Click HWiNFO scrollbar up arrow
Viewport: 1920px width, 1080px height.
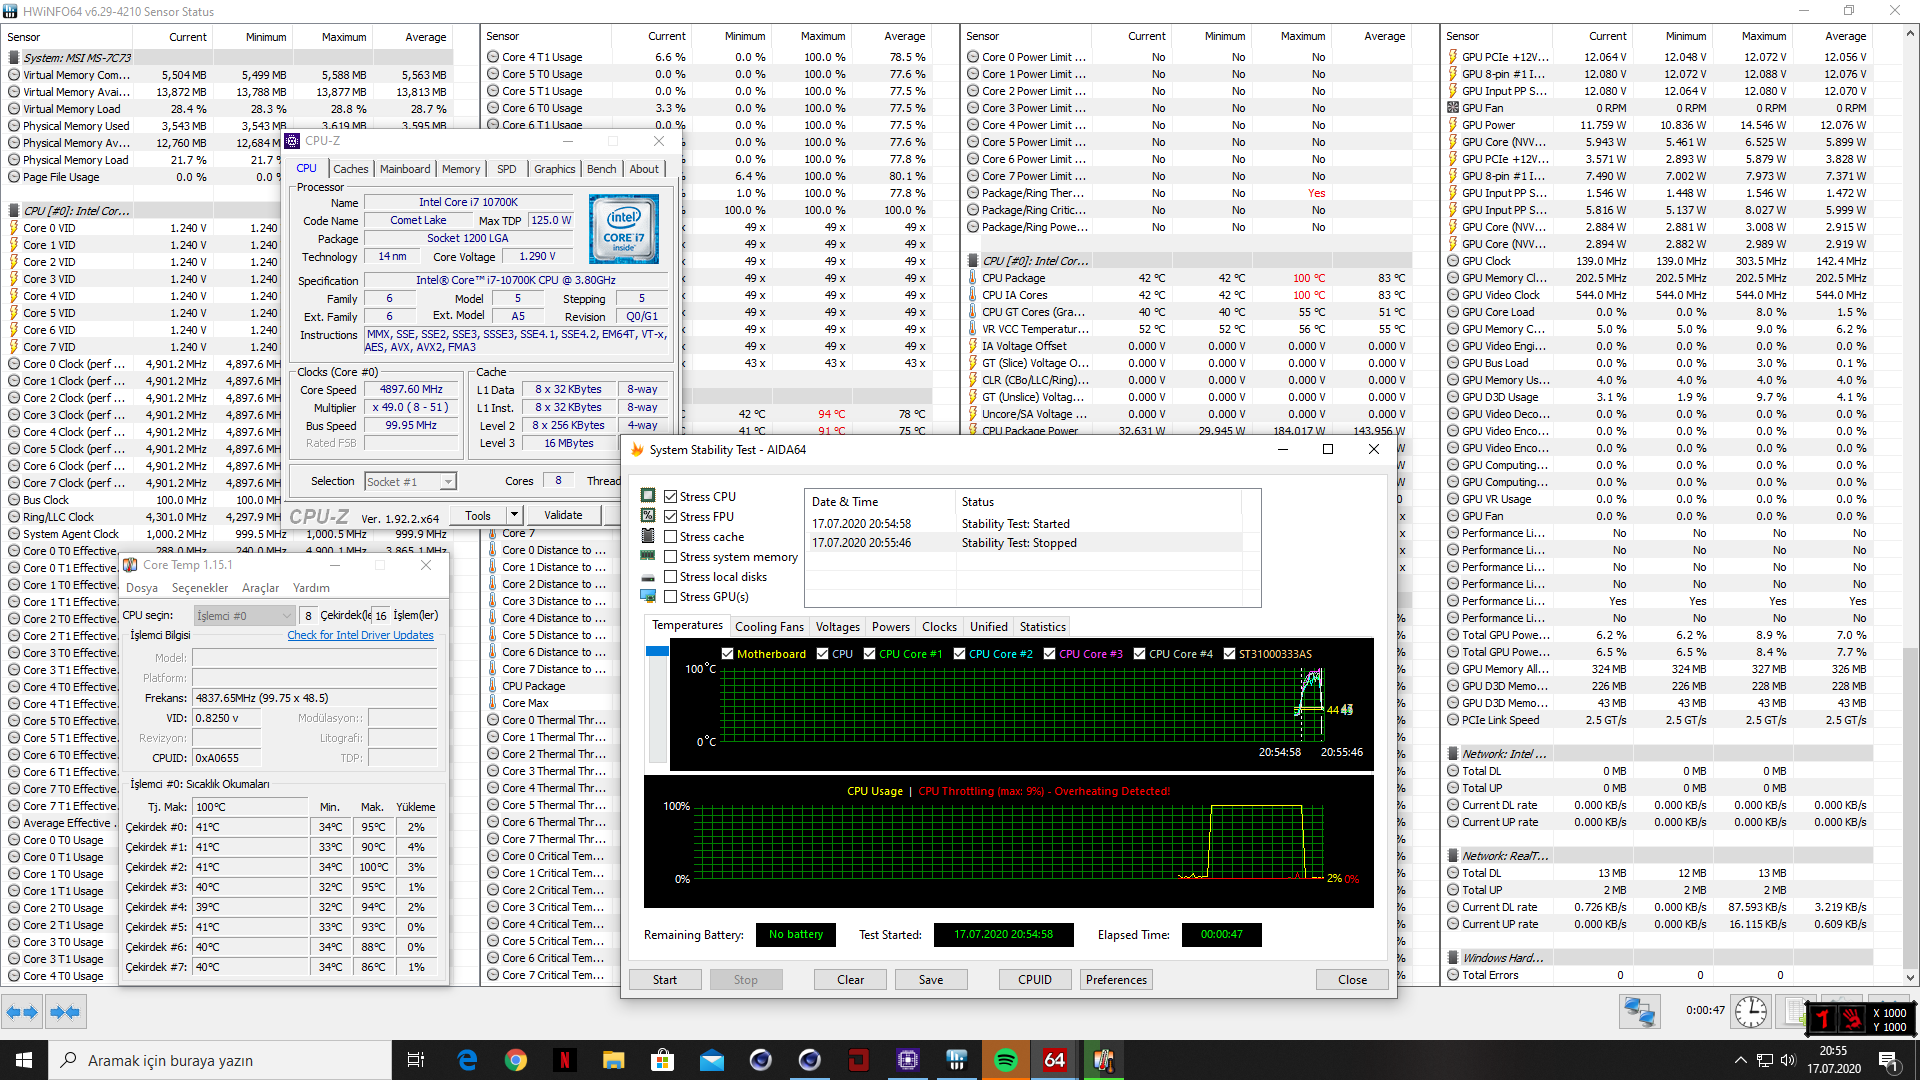[1911, 35]
